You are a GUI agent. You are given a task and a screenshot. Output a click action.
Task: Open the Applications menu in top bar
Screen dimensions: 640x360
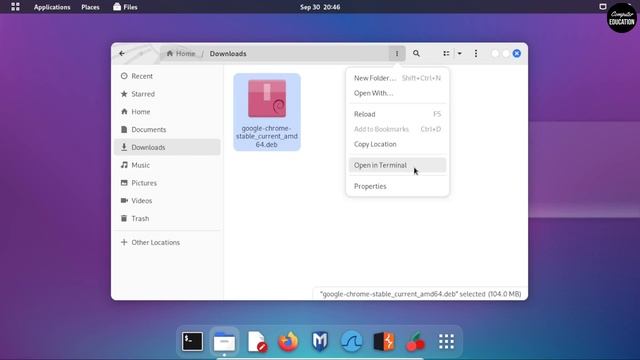[x=52, y=7]
